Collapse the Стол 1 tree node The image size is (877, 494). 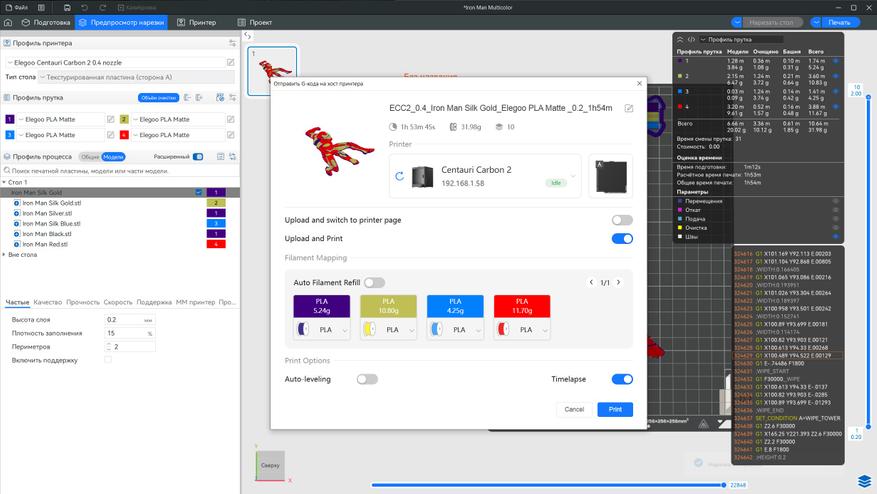pyautogui.click(x=4, y=182)
